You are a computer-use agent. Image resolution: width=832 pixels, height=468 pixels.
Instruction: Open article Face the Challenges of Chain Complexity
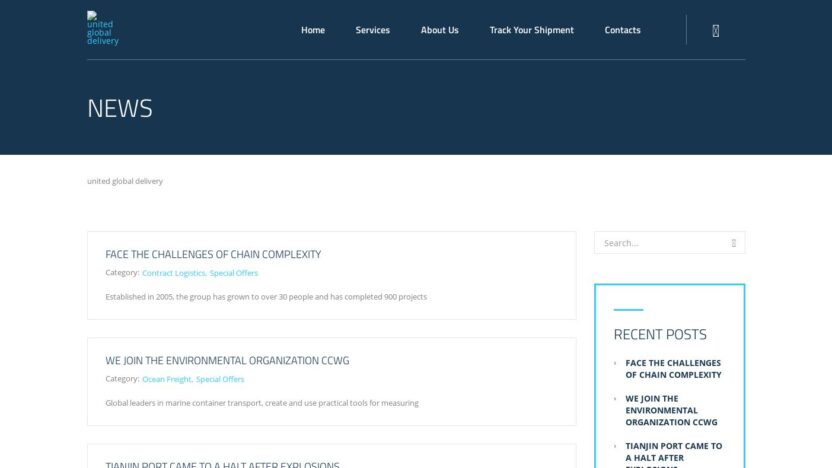pyautogui.click(x=213, y=254)
